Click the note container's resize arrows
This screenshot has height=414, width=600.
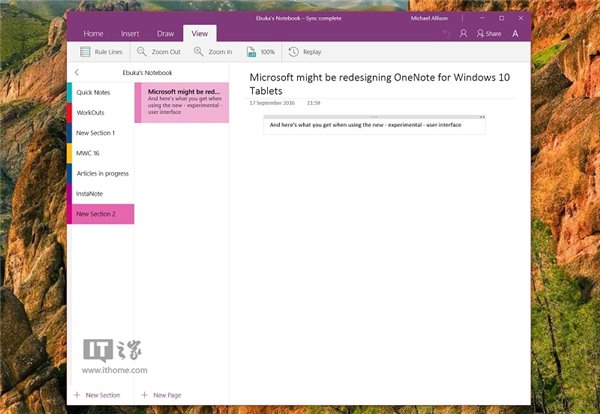(482, 117)
